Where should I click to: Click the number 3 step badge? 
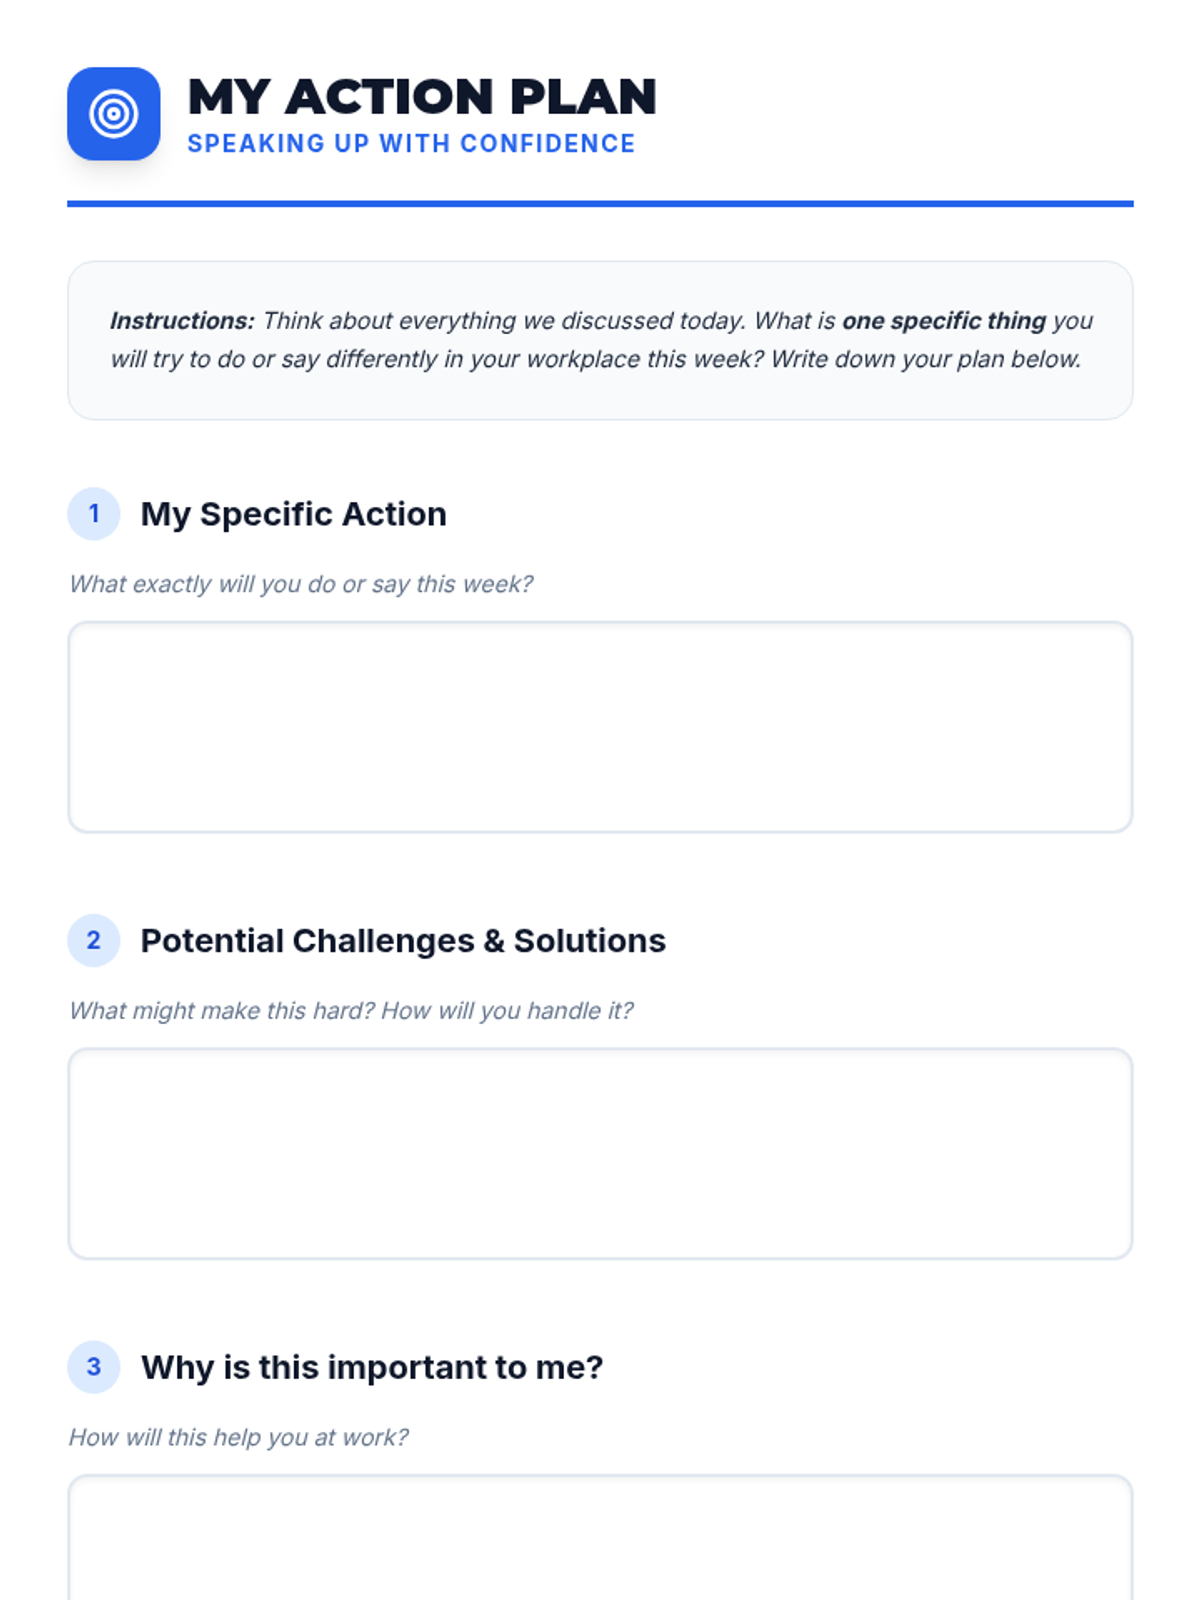[x=94, y=1367]
